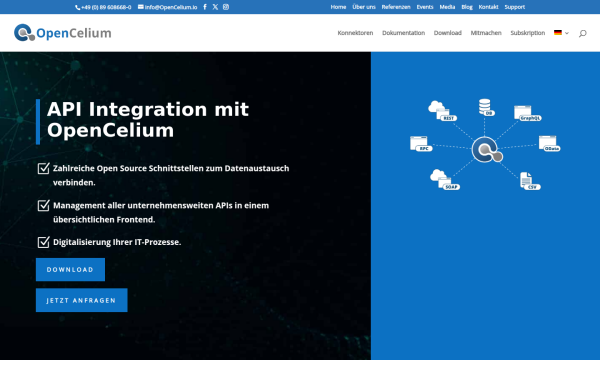Open Referenzen in top menu

click(x=396, y=7)
